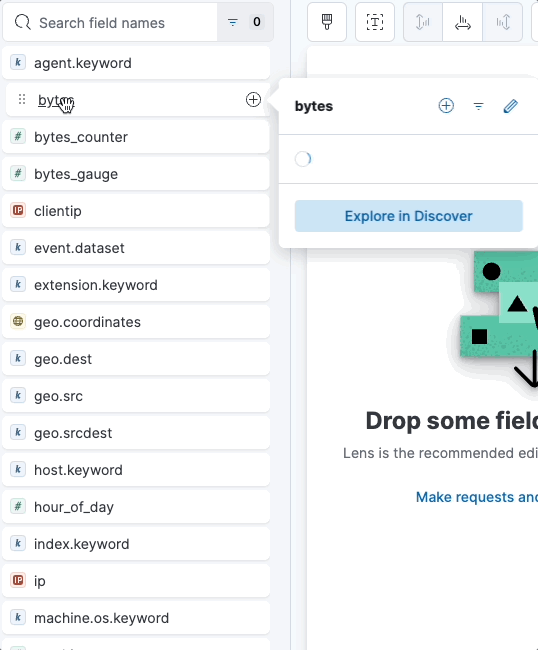Open right axis settings button

click(503, 22)
